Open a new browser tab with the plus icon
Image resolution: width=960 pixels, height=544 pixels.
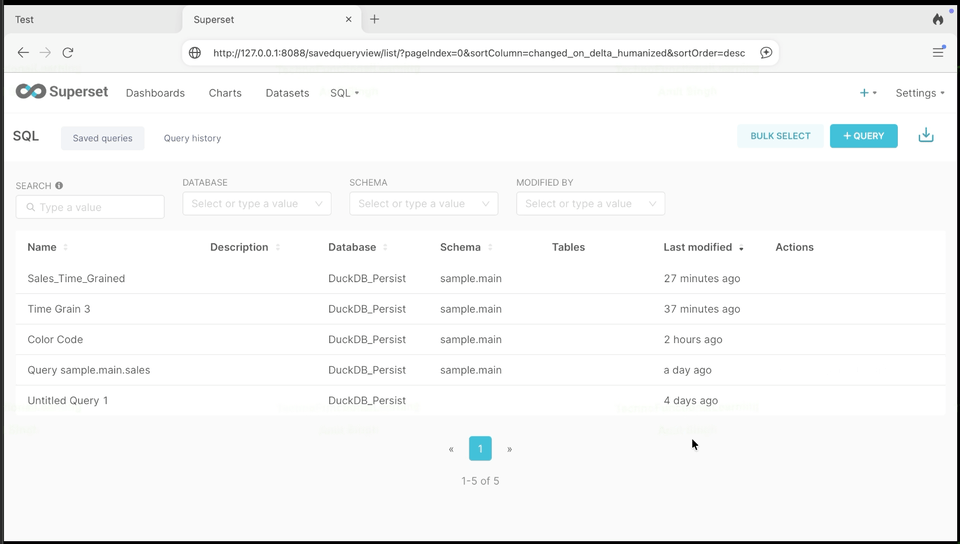point(374,19)
